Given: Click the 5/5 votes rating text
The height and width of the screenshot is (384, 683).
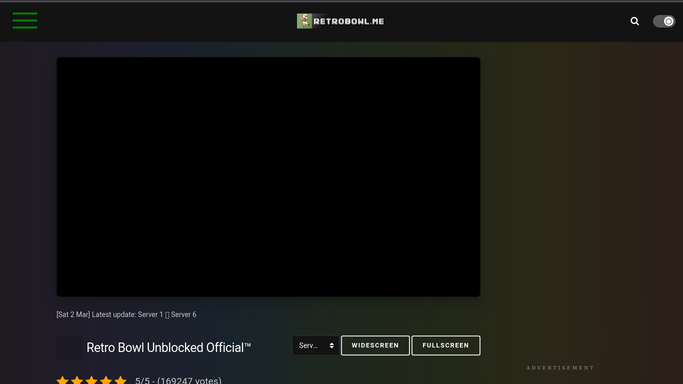Looking at the screenshot, I should pos(178,380).
